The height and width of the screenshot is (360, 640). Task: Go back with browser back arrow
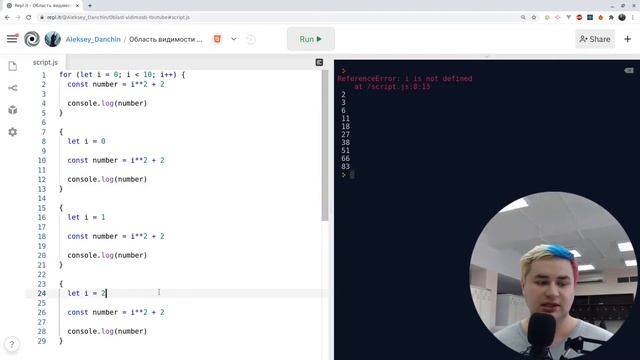(x=7, y=18)
